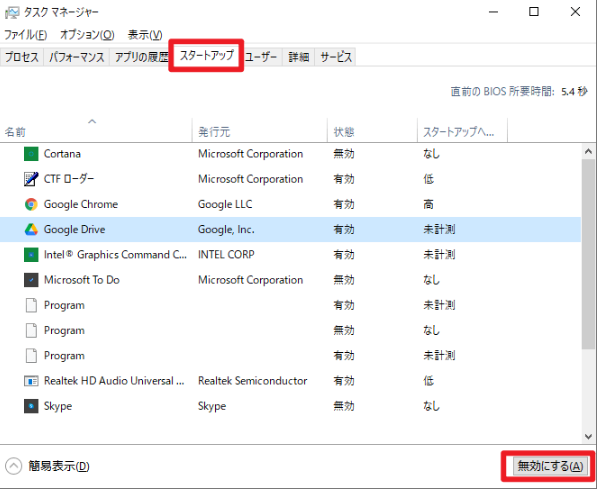Click the 直前の BIOS 所要時間 text

click(502, 92)
